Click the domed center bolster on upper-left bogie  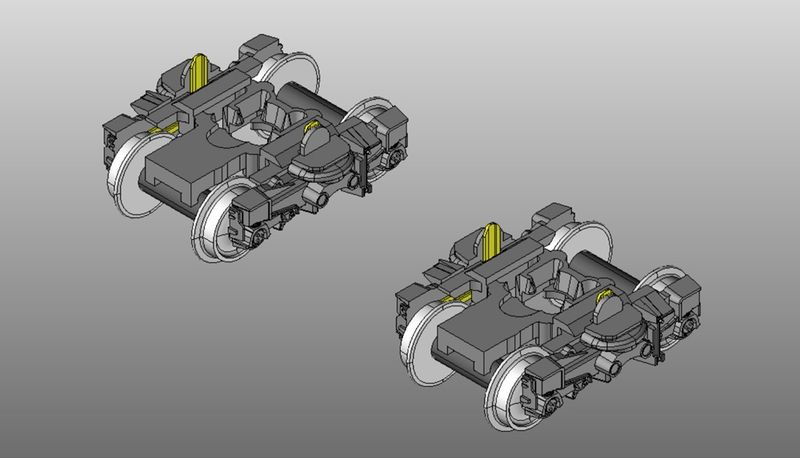tap(318, 152)
